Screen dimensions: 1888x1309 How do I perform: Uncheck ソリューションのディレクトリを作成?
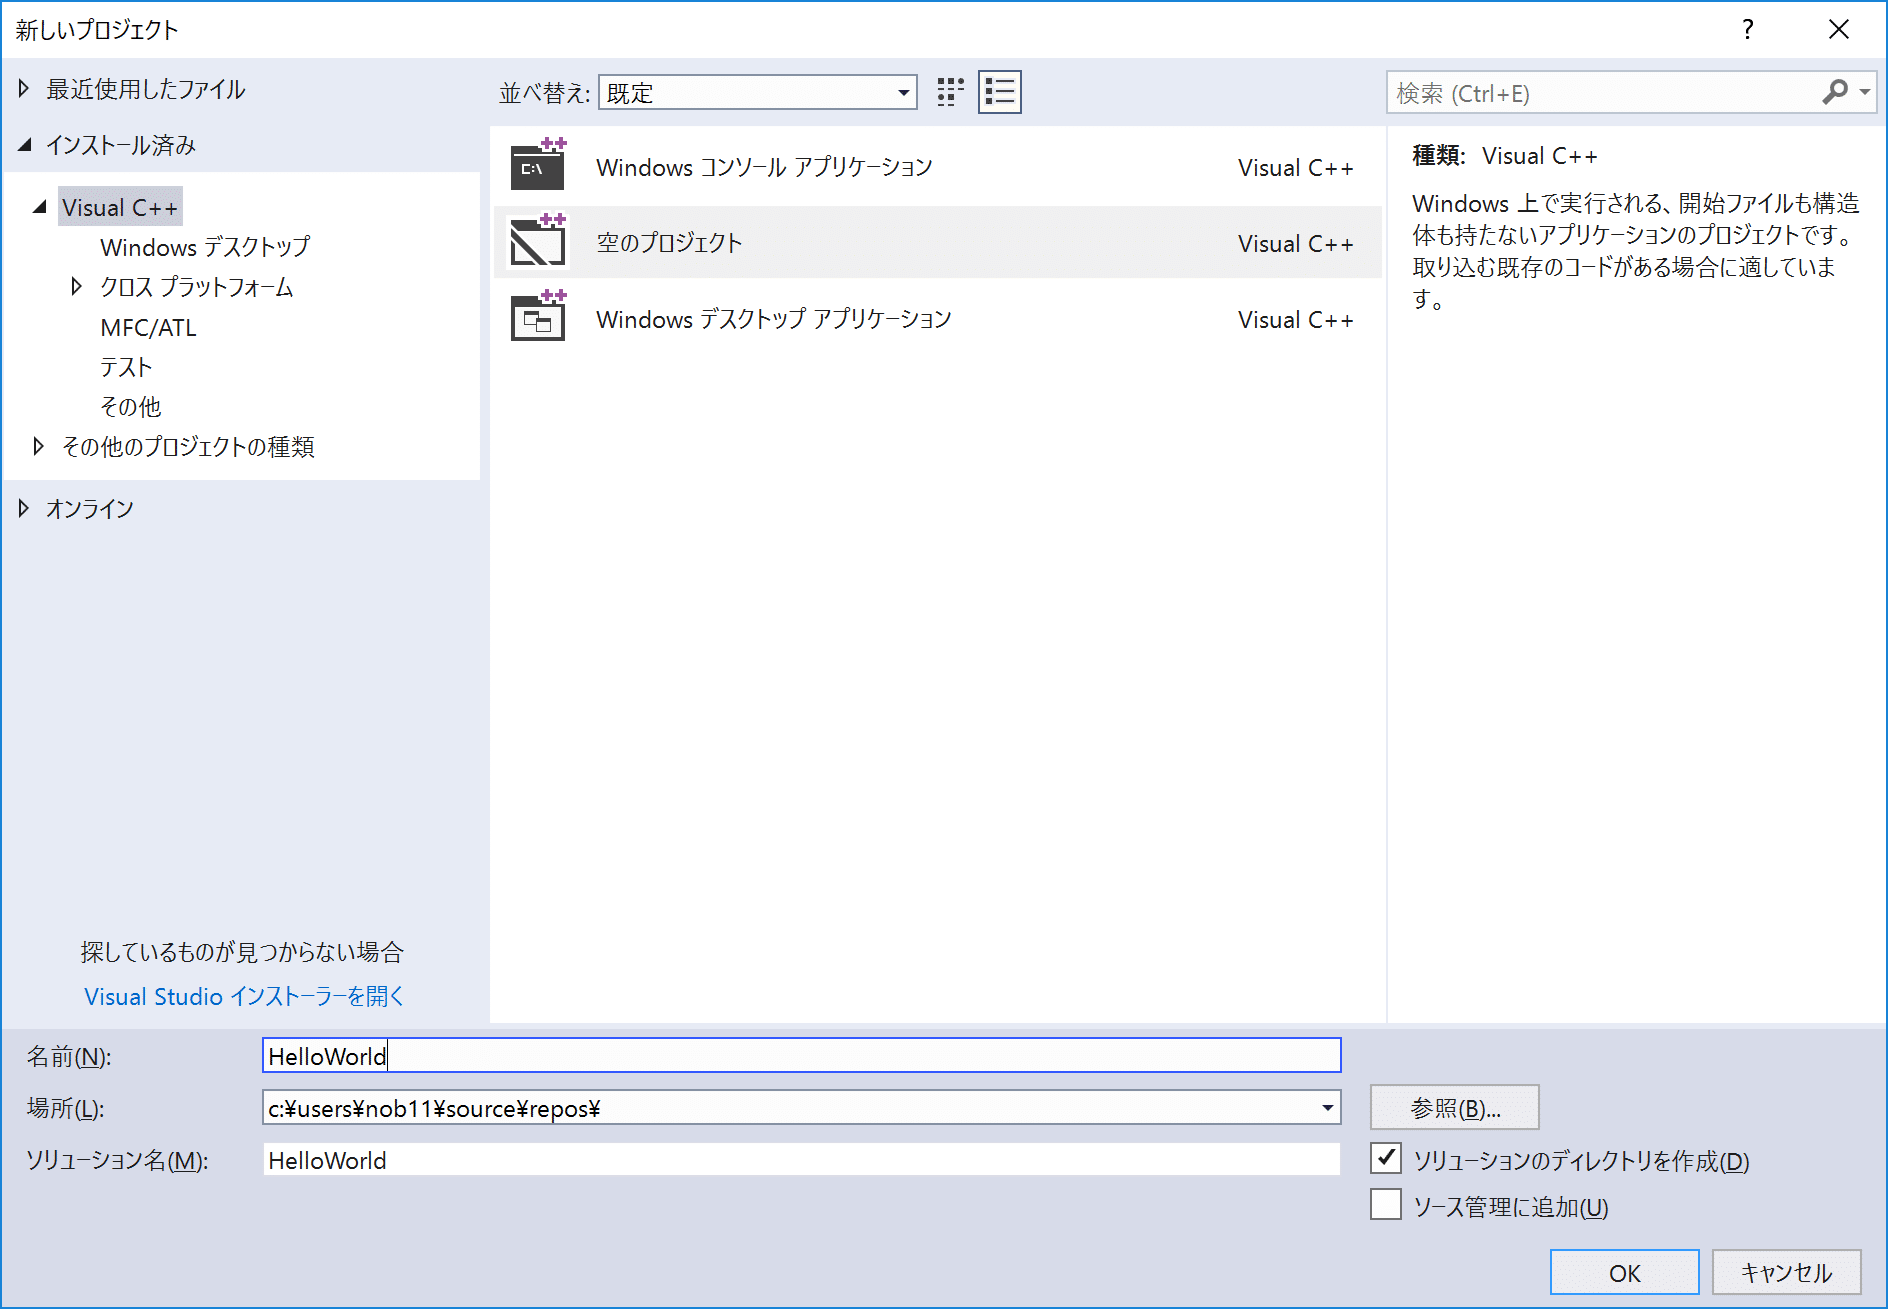point(1386,1158)
